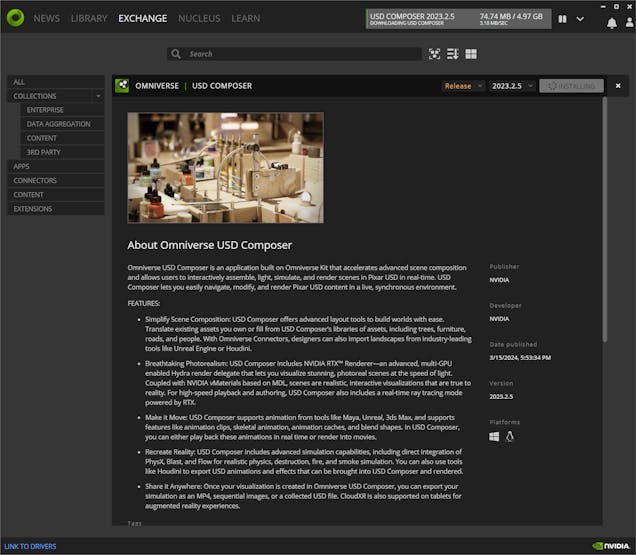
Task: Switch to grid view layout
Action: tap(471, 54)
